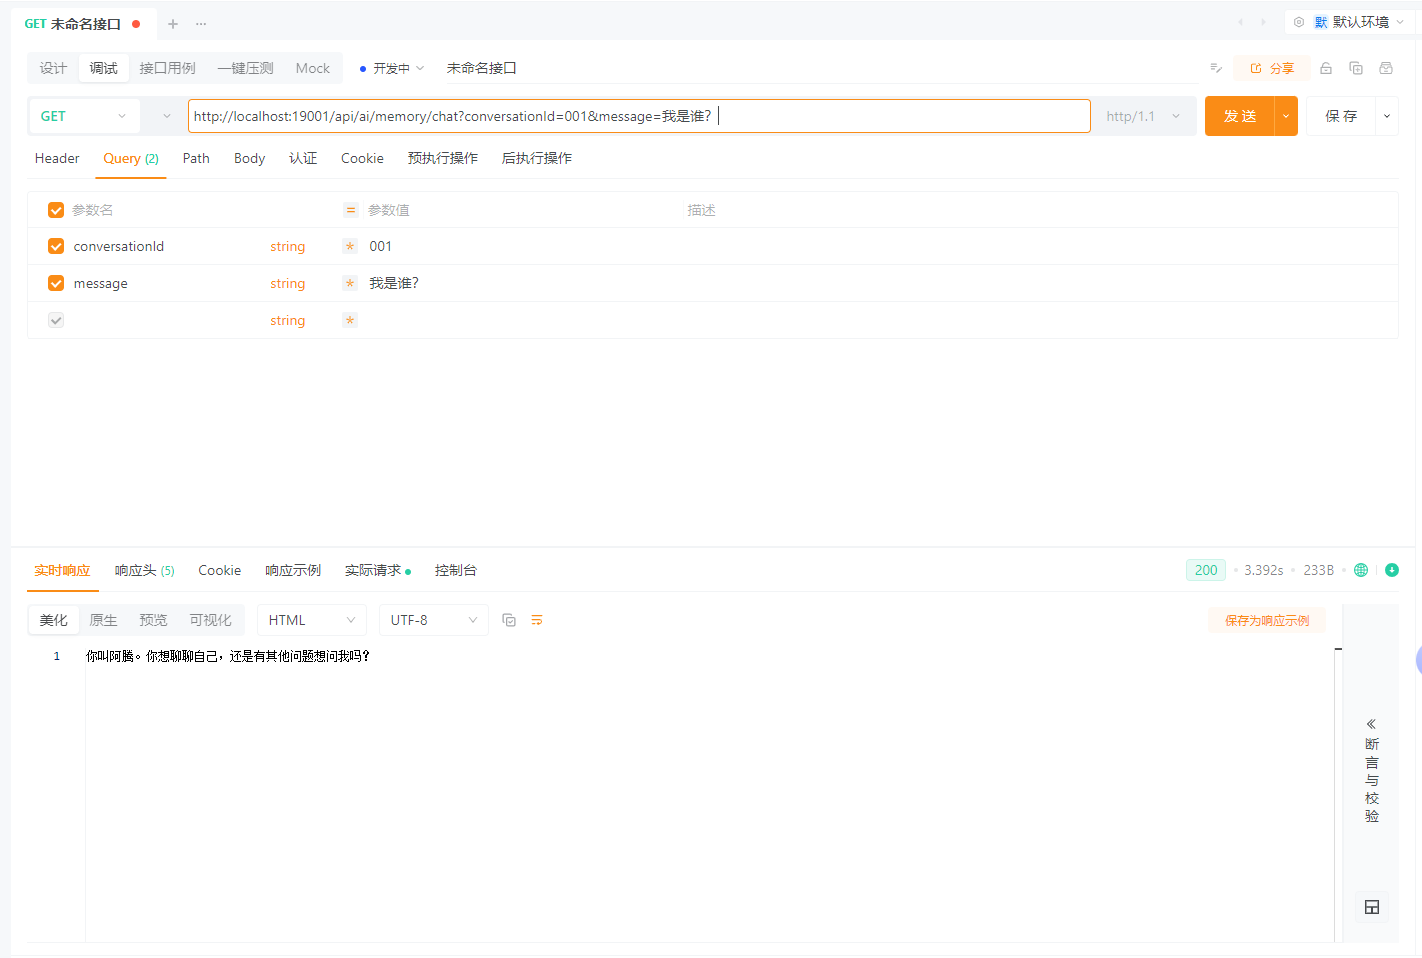Expand the 断言与校验 side panel
The image size is (1422, 958).
(x=1371, y=770)
